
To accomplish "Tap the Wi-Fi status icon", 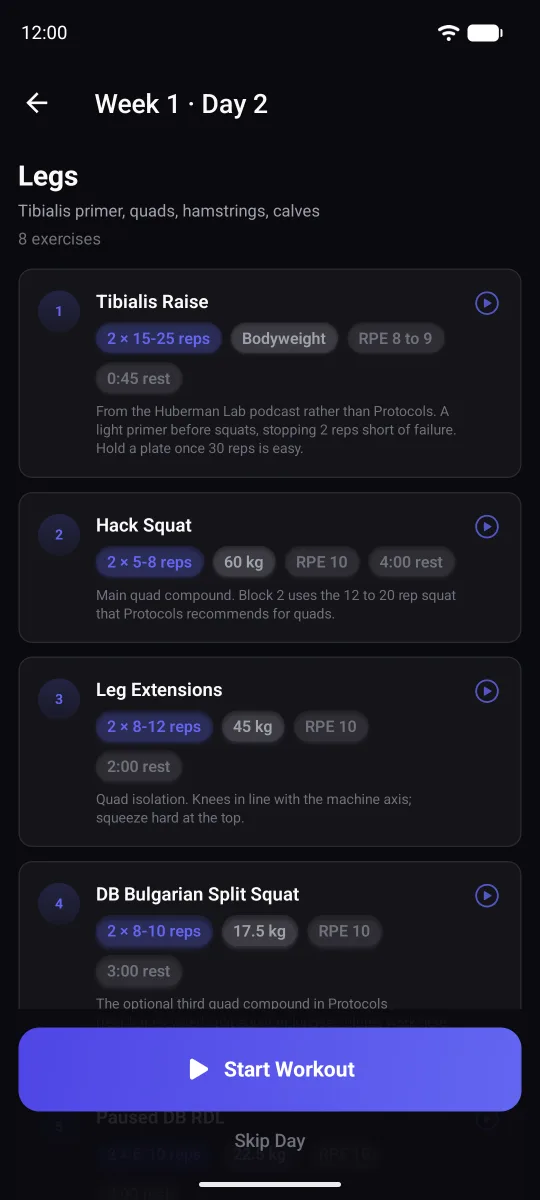I will click(448, 33).
